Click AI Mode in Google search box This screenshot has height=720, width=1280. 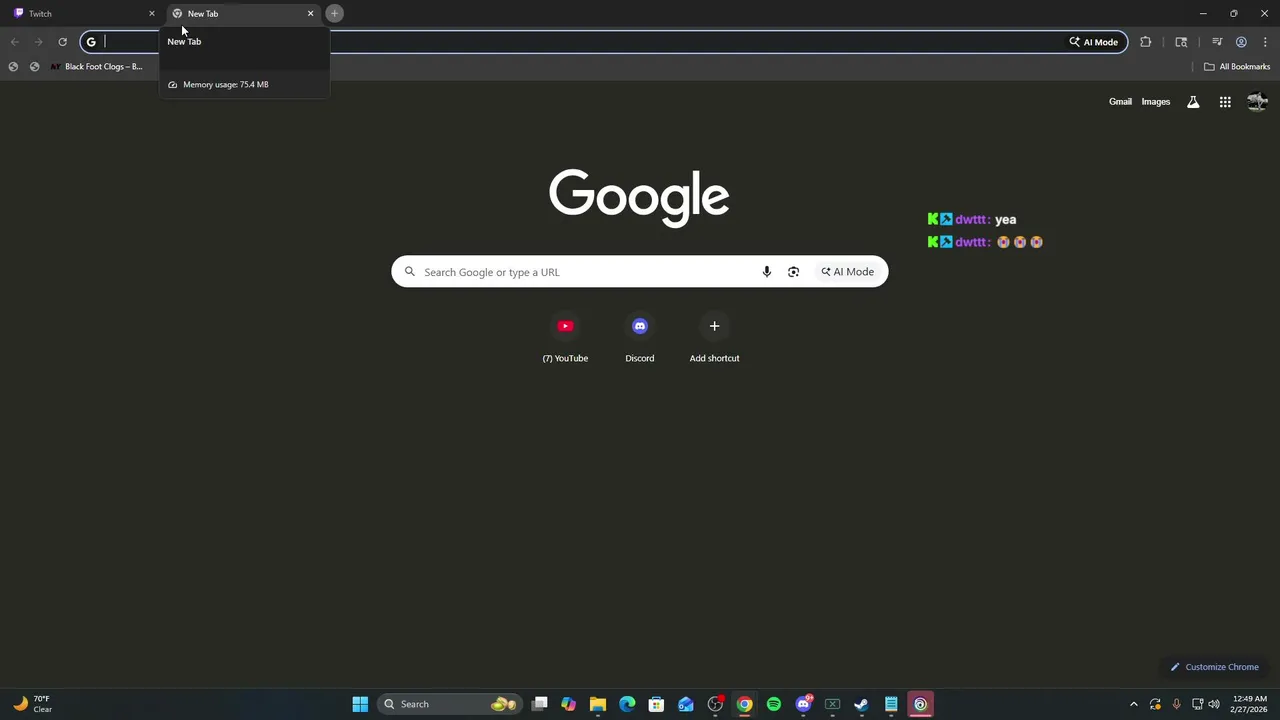coord(848,272)
